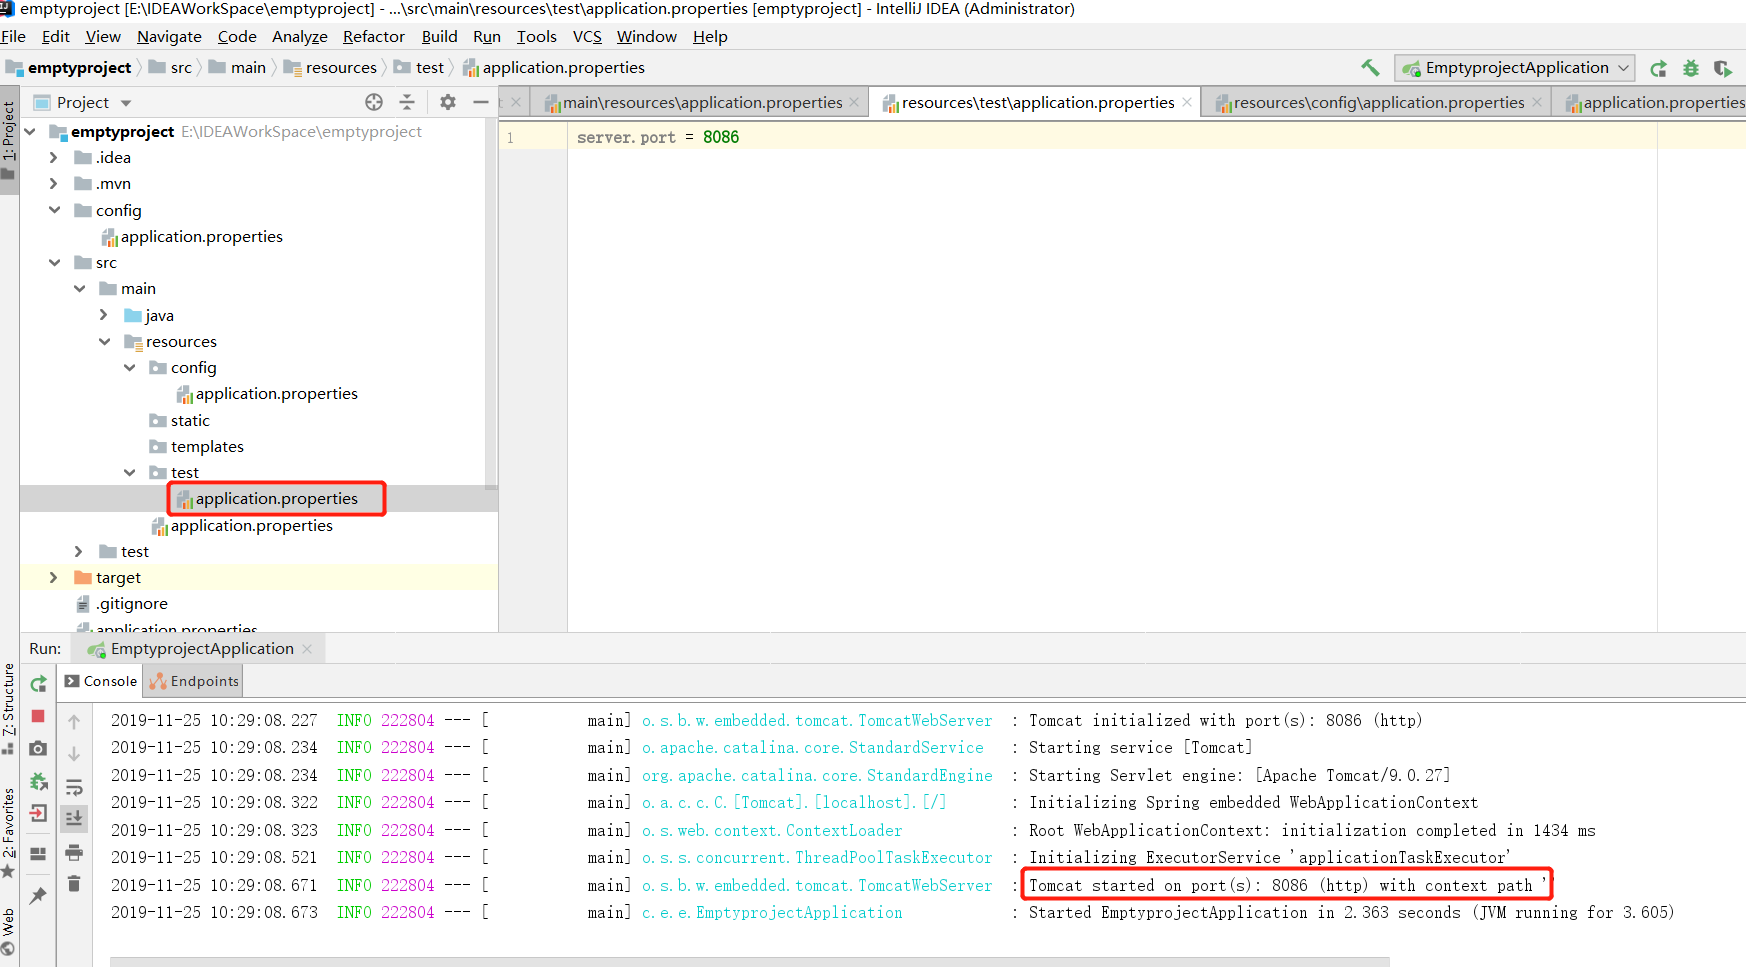The height and width of the screenshot is (967, 1746).
Task: Open Project view settings gear
Action: pos(447,102)
